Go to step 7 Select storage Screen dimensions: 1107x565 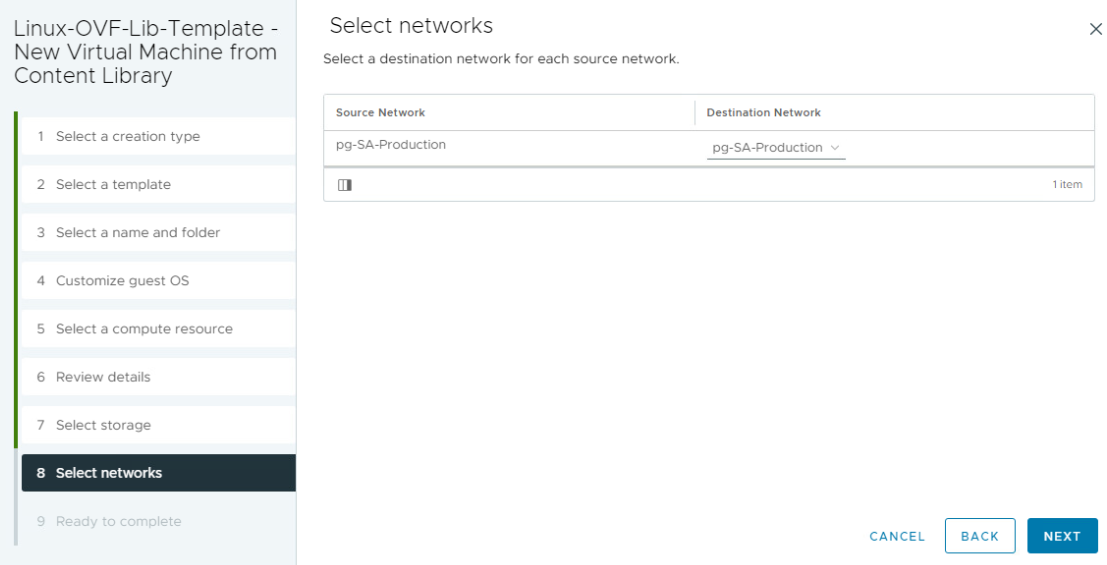159,424
